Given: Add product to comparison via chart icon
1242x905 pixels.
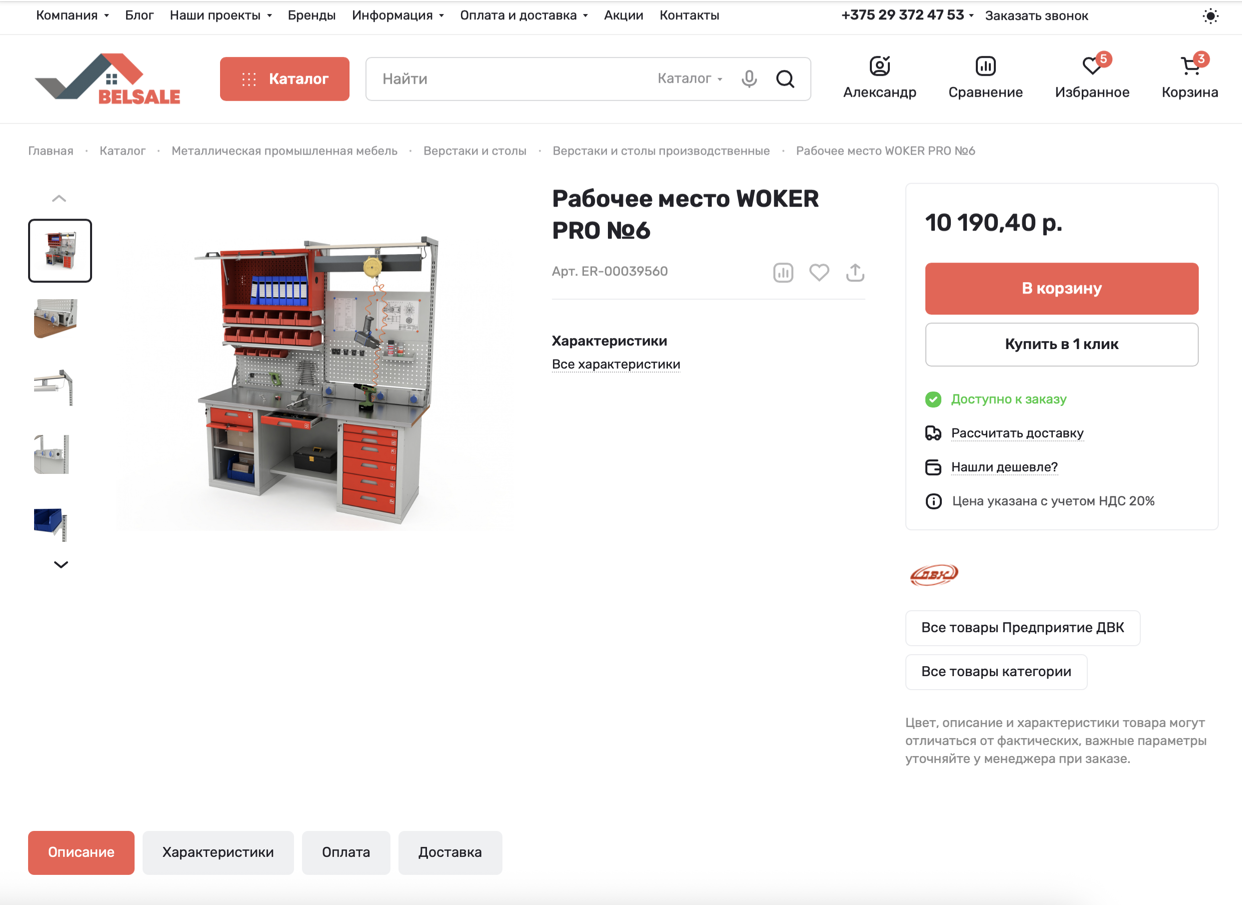Looking at the screenshot, I should click(783, 272).
